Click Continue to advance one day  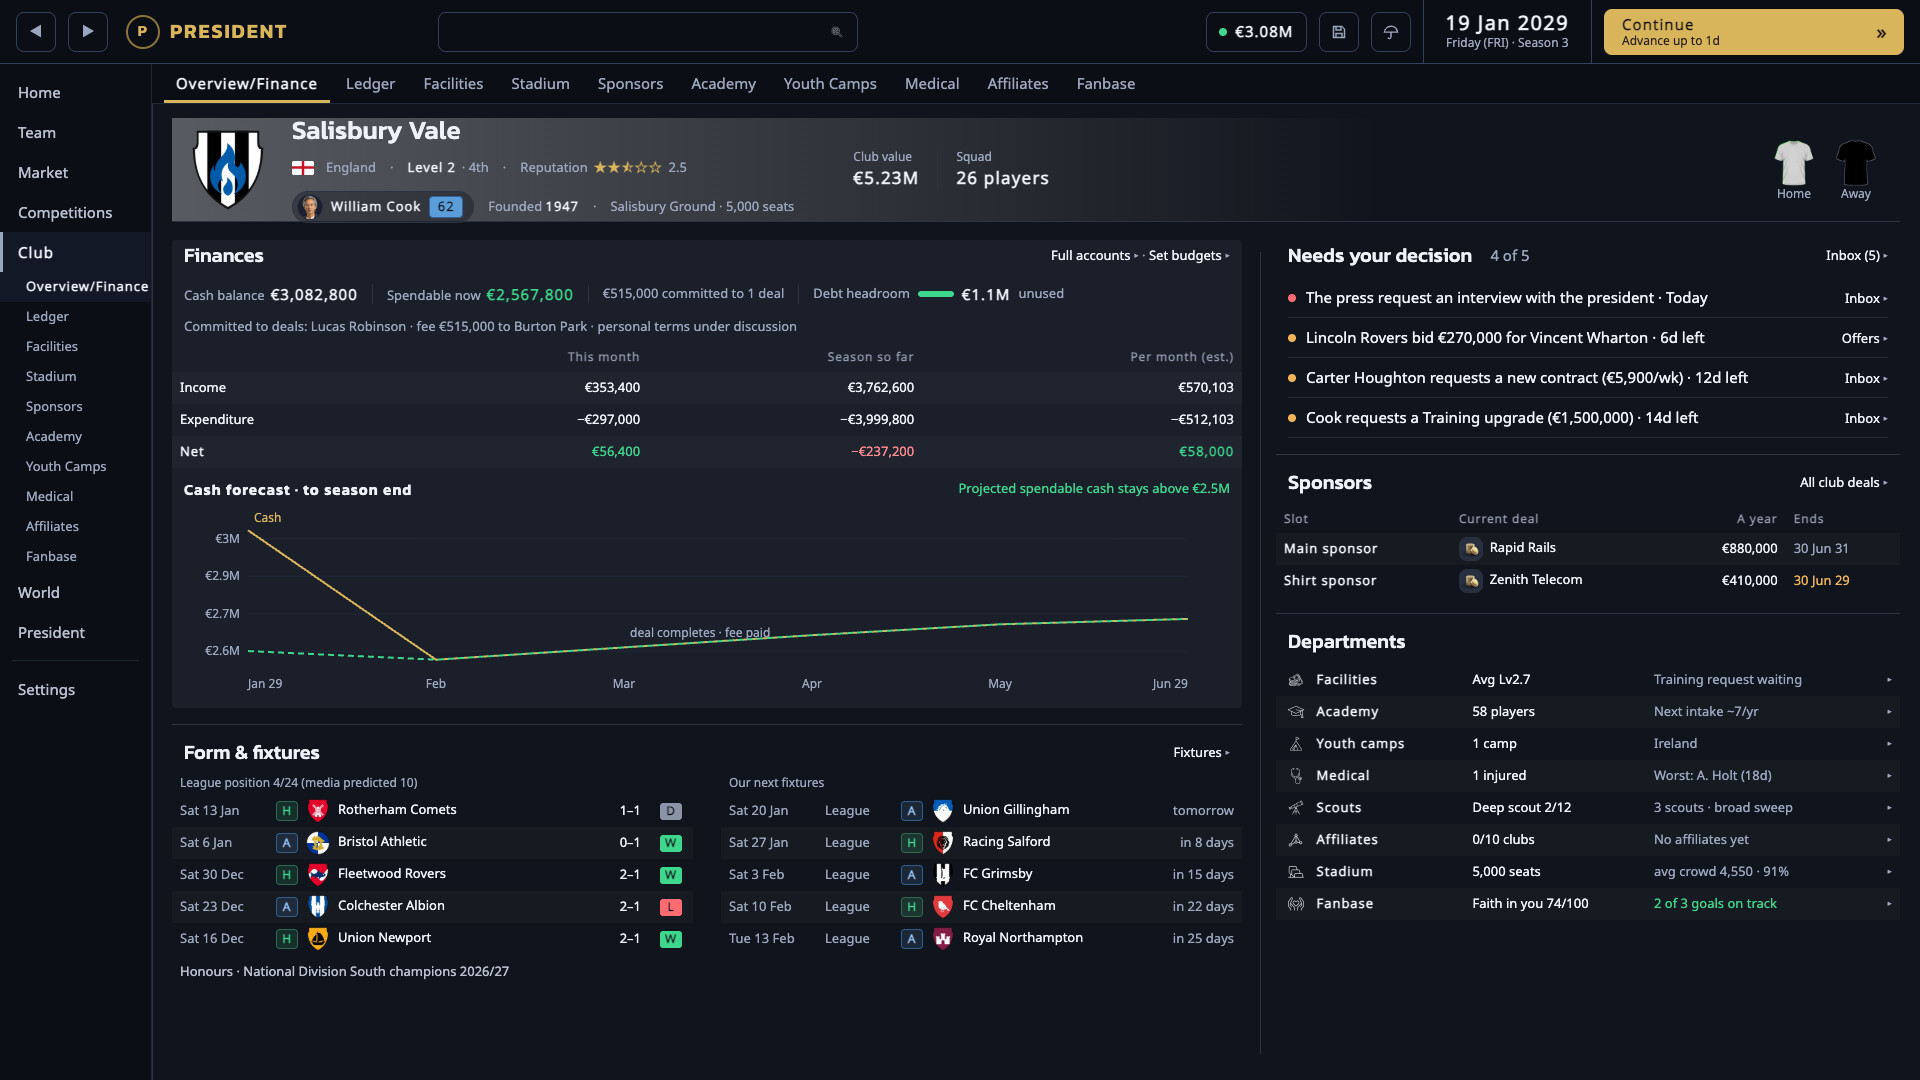[x=1753, y=32]
